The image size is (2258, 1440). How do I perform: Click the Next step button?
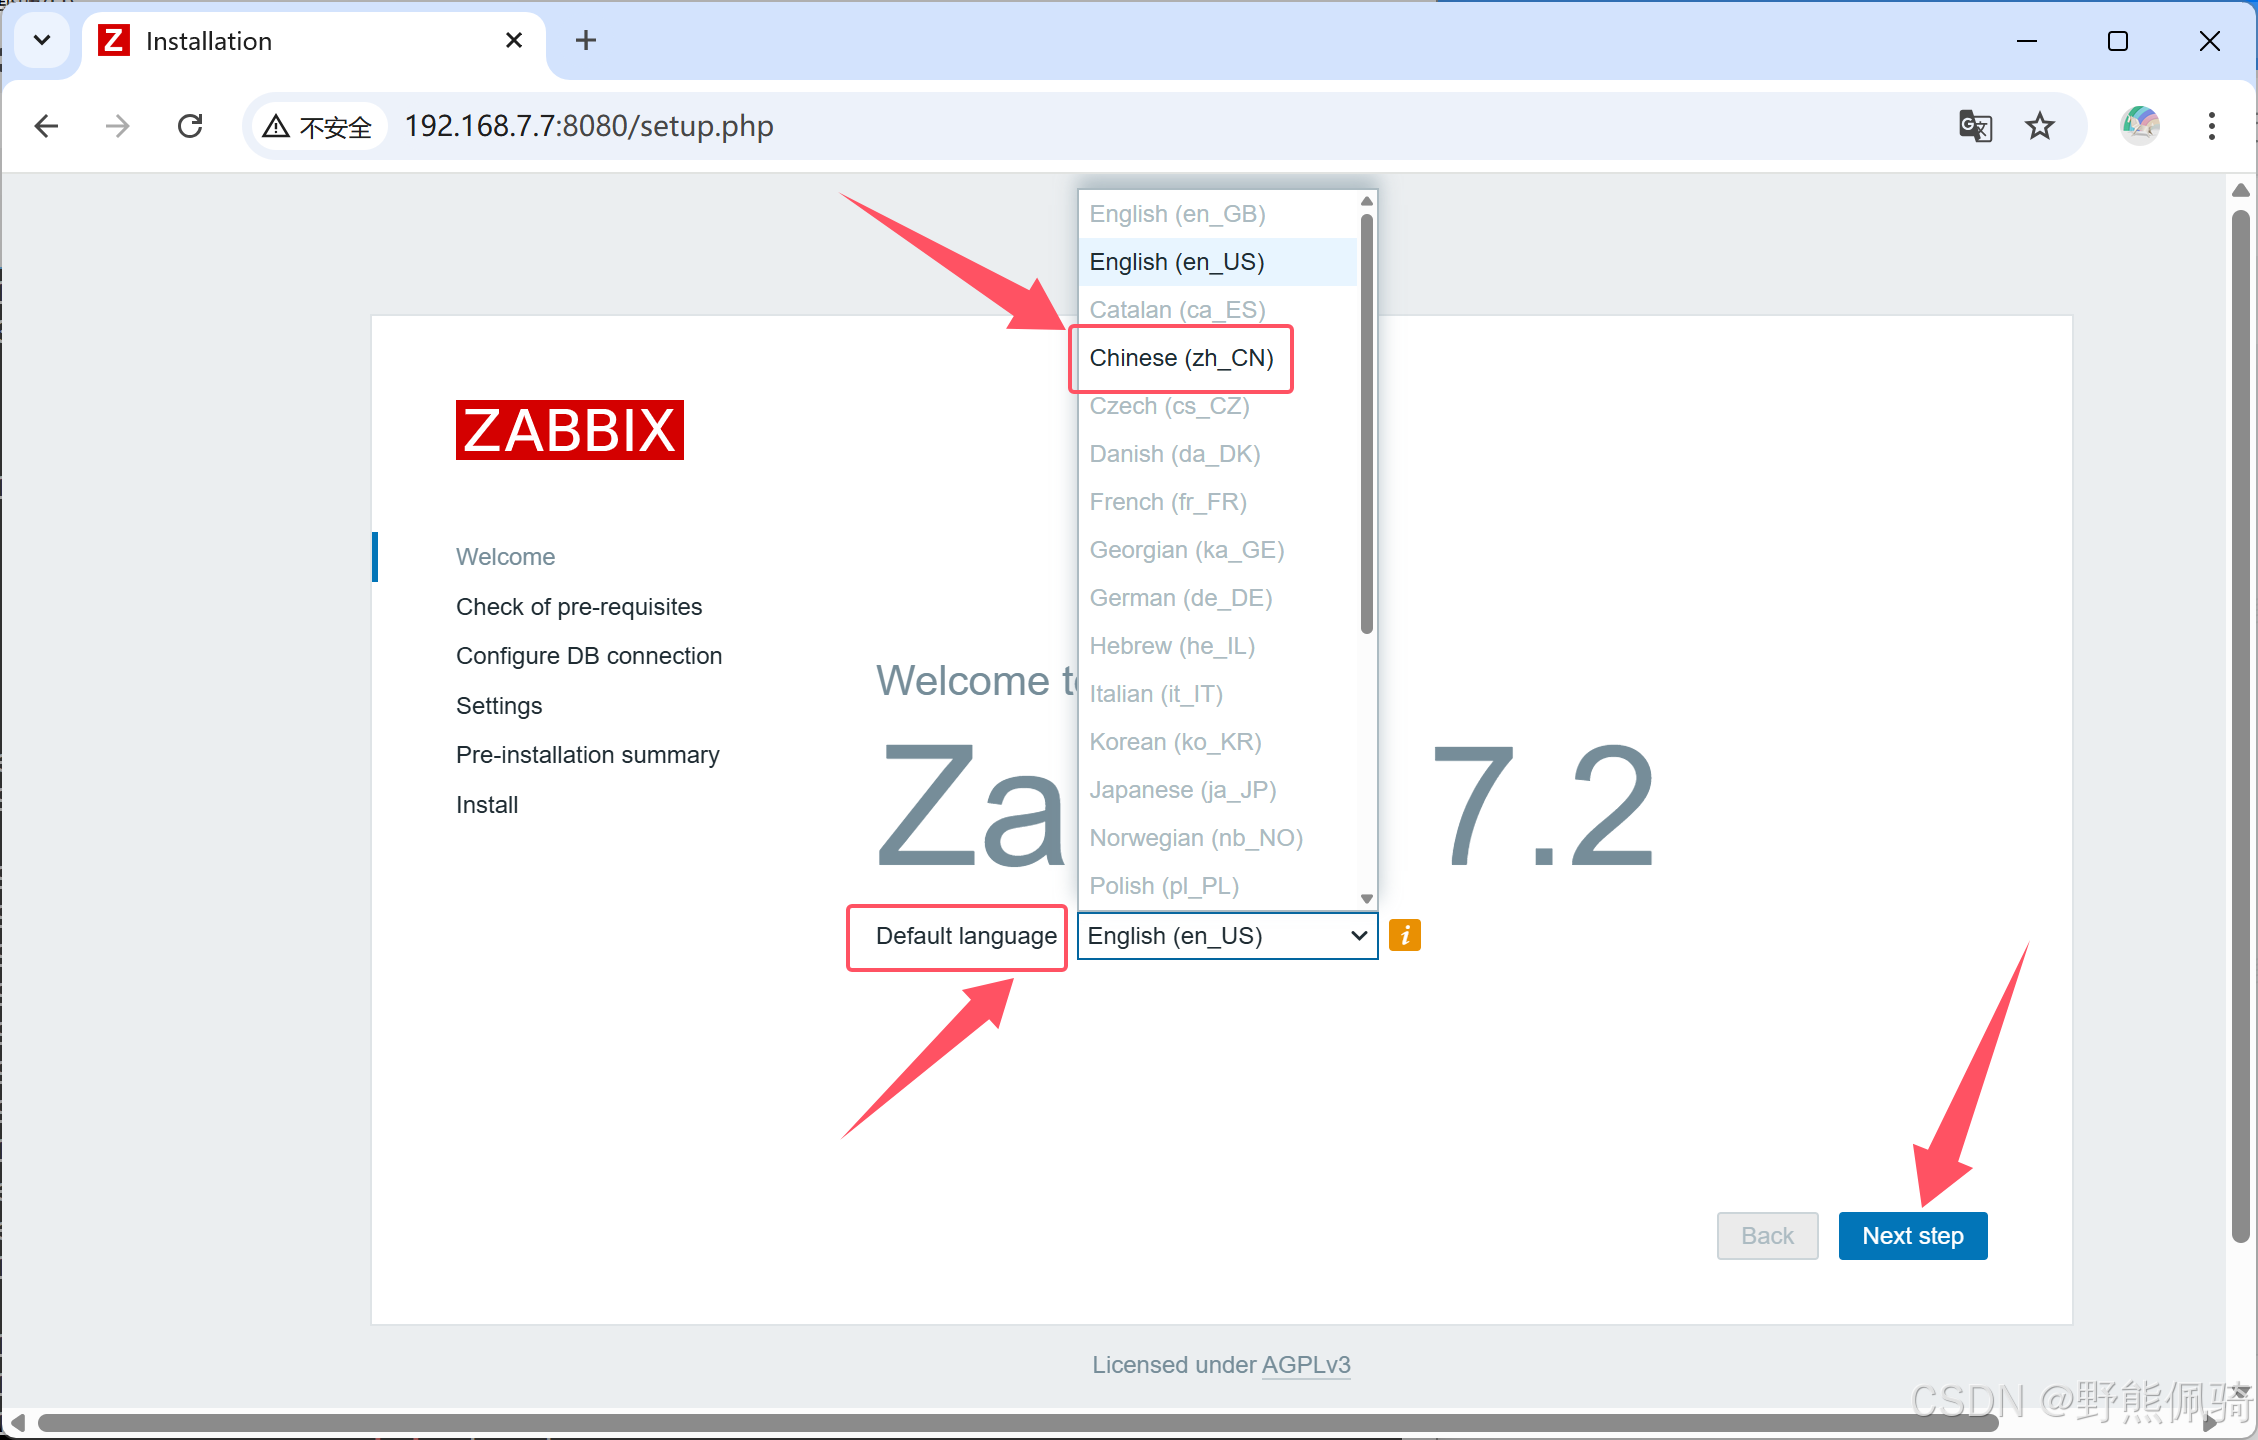point(1912,1236)
